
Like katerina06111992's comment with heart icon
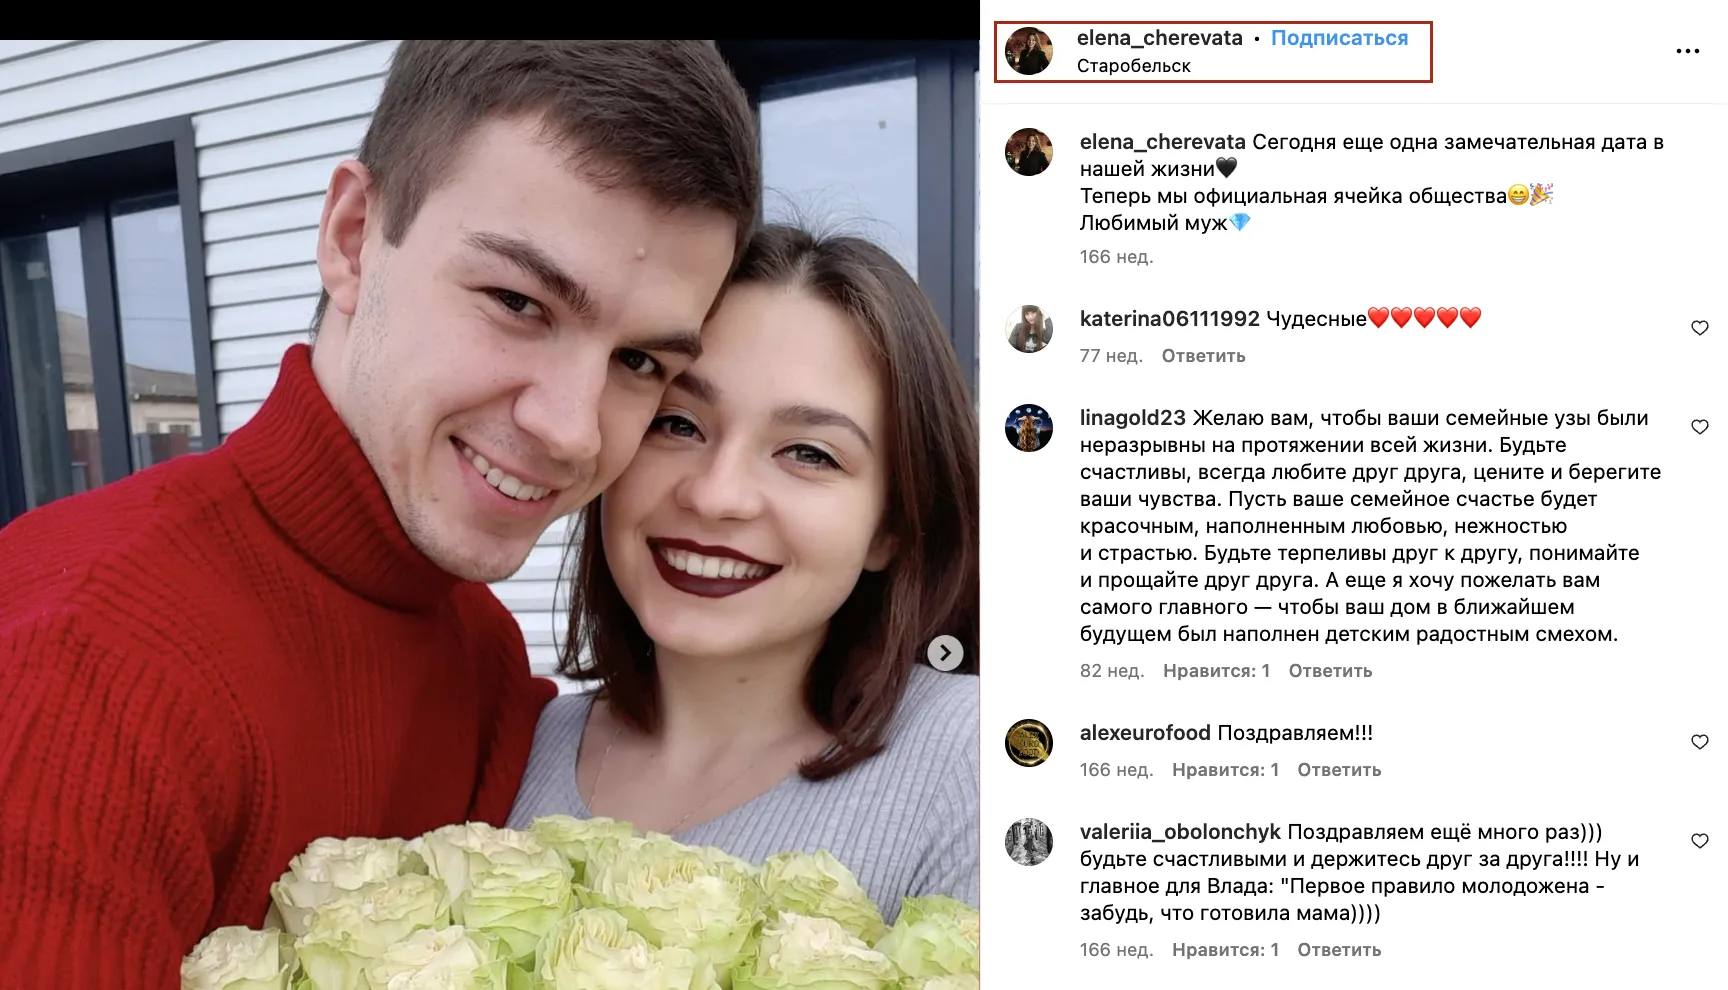[x=1699, y=328]
